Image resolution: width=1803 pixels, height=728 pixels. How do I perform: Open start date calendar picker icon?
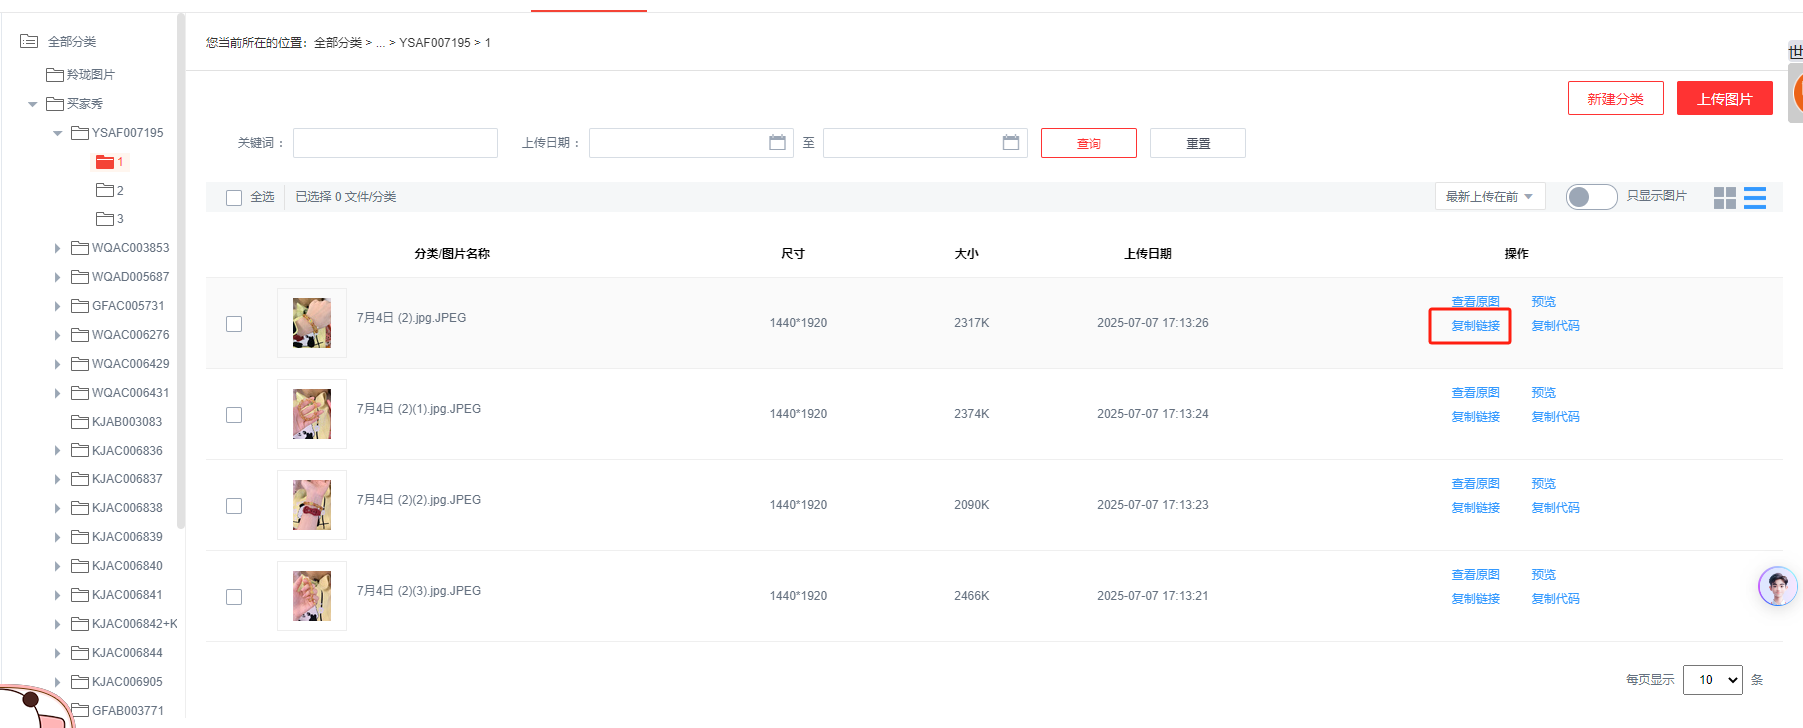pyautogui.click(x=777, y=143)
